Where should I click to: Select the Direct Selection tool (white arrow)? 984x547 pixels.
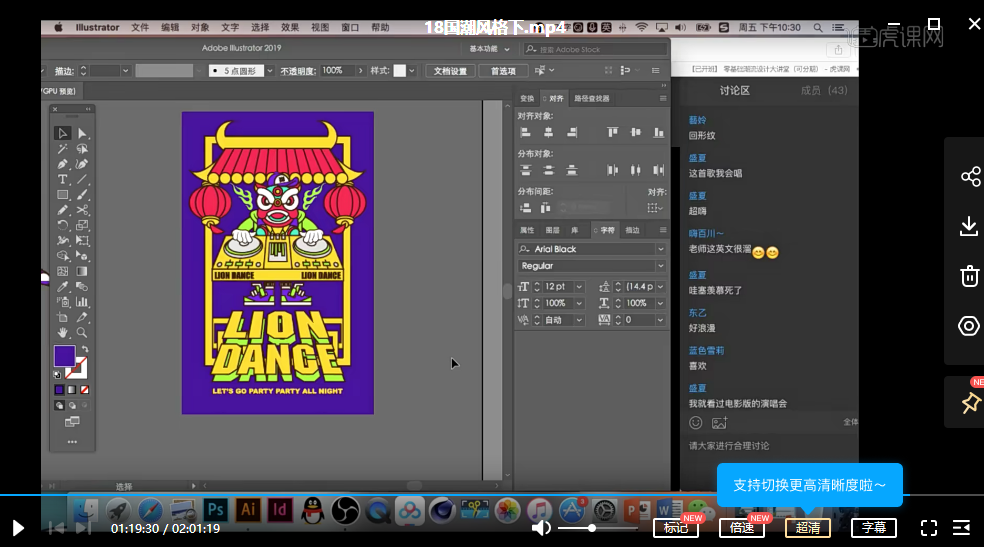82,133
